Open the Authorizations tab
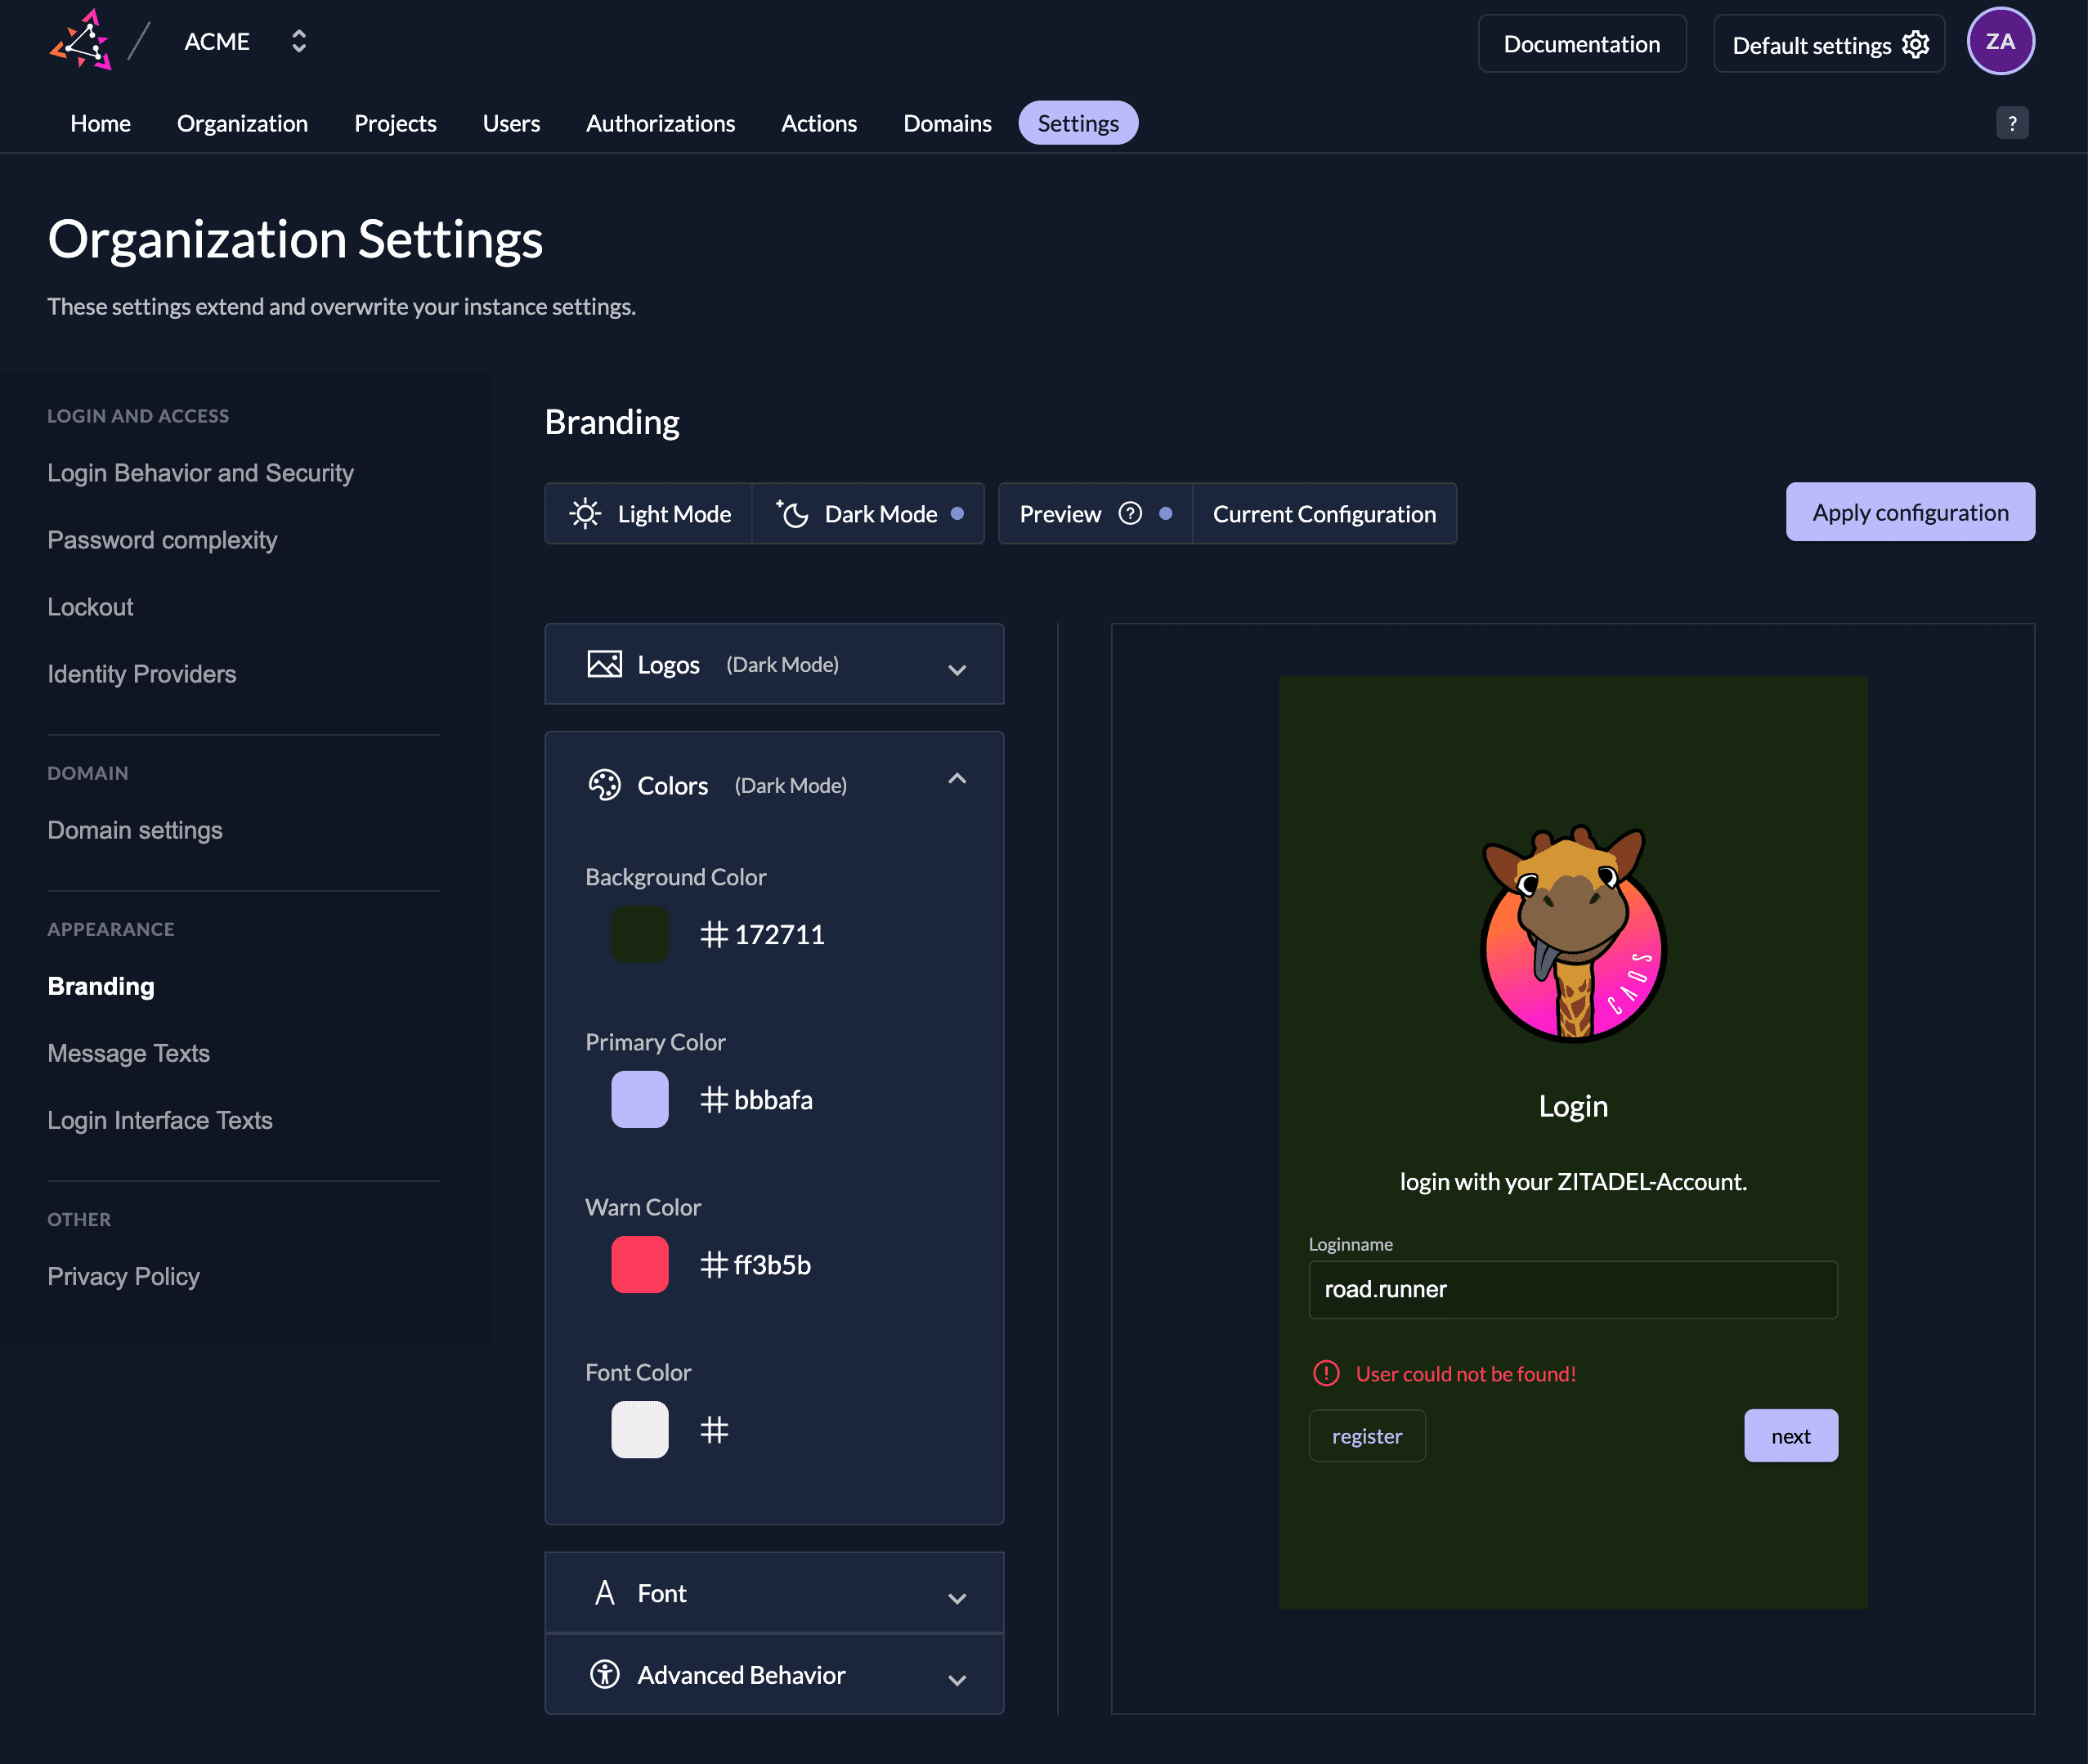The image size is (2088, 1764). [x=660, y=123]
